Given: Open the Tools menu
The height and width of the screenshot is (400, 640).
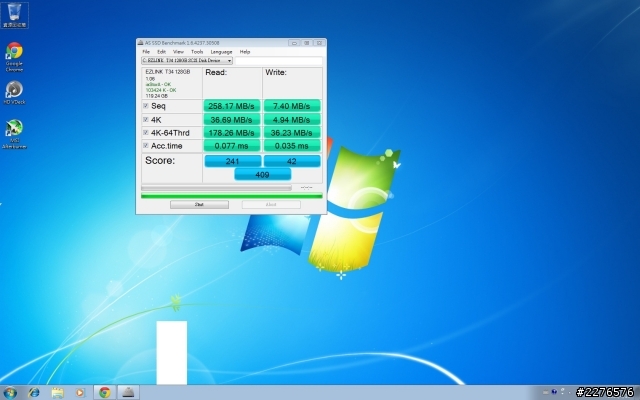Looking at the screenshot, I should [x=197, y=52].
